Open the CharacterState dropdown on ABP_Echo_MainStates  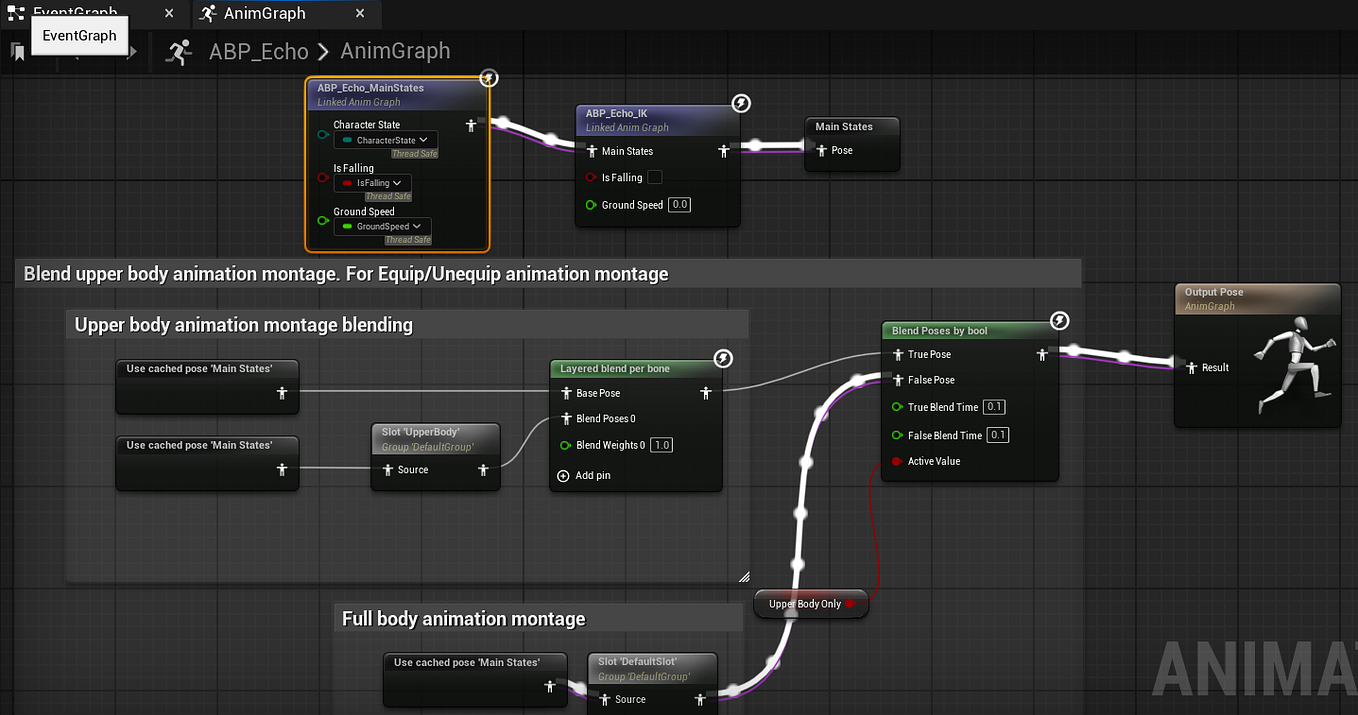pos(385,140)
